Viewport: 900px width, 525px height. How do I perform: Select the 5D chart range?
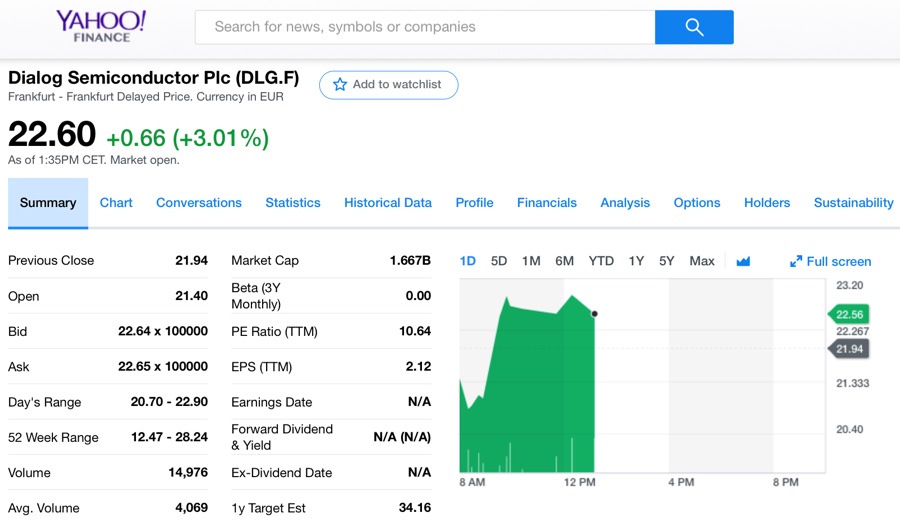coord(499,262)
